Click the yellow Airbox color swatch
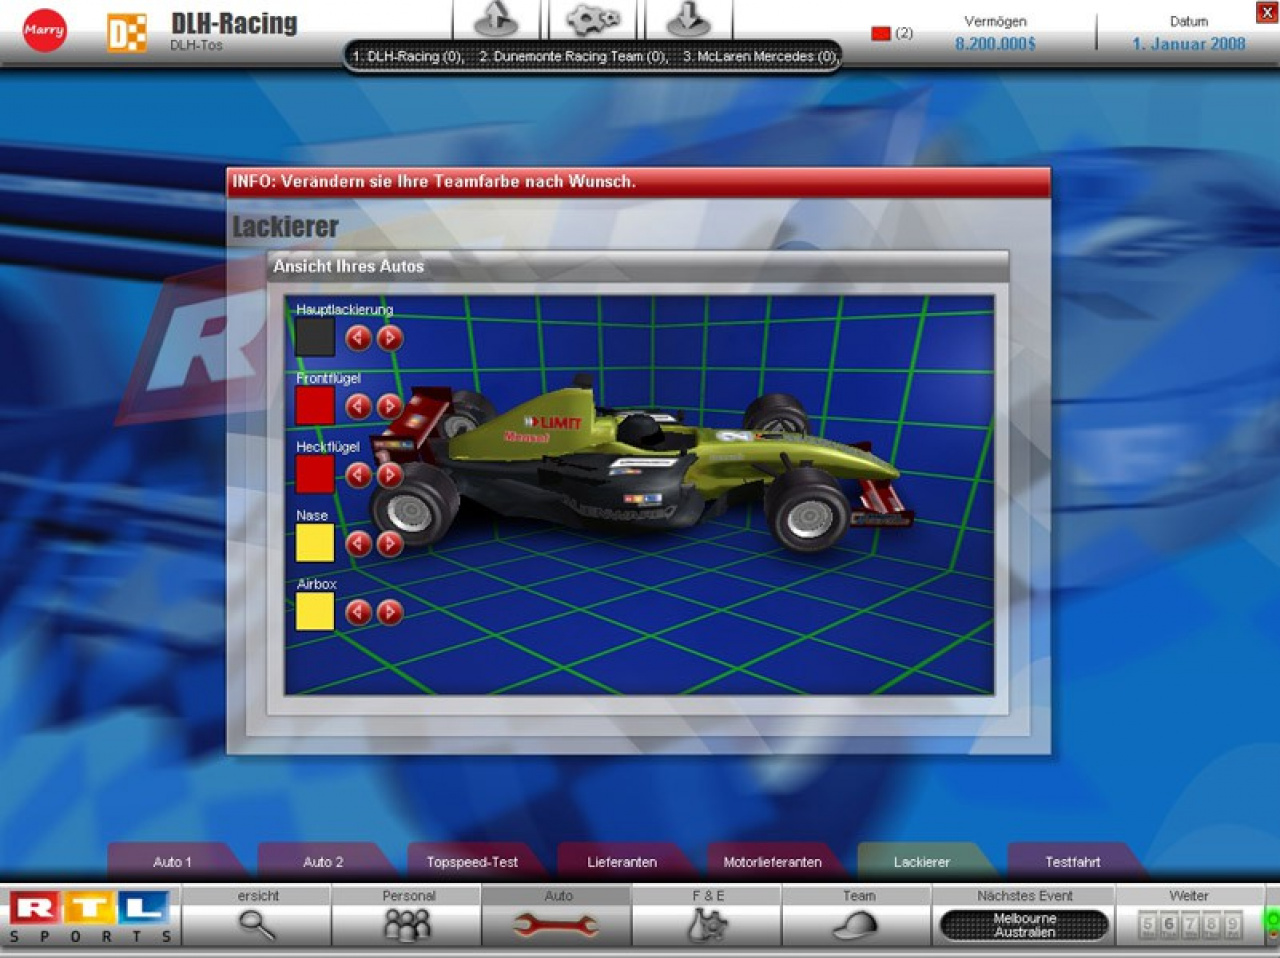1280x958 pixels. tap(315, 611)
